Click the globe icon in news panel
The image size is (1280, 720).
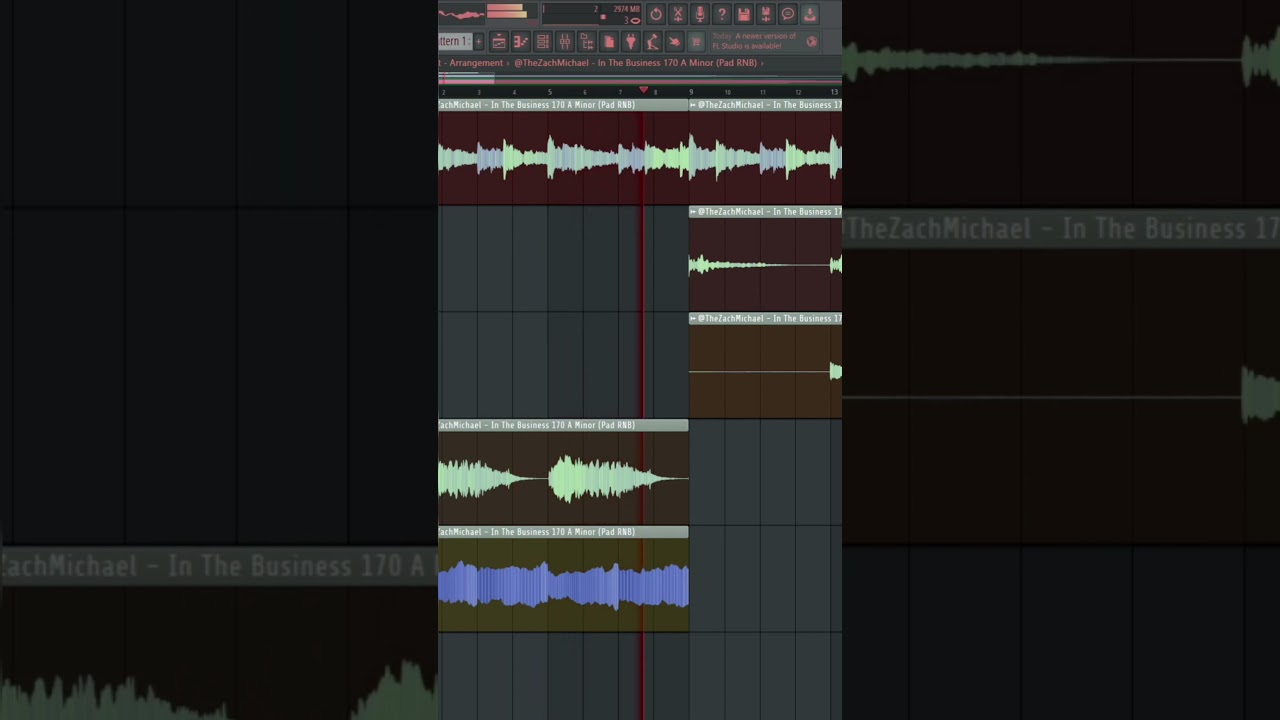(812, 41)
